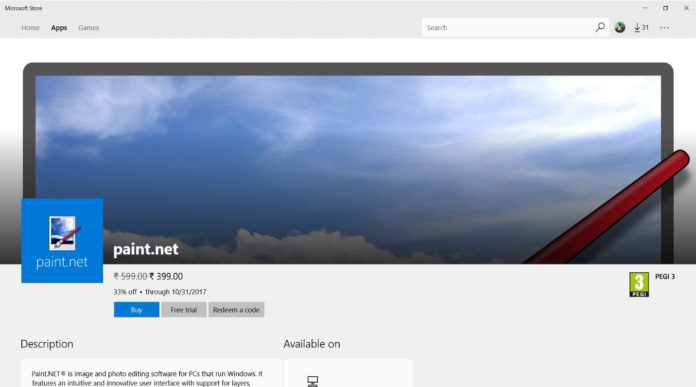The width and height of the screenshot is (696, 387).
Task: Click the PEGI 3 rating badge
Action: pos(639,284)
